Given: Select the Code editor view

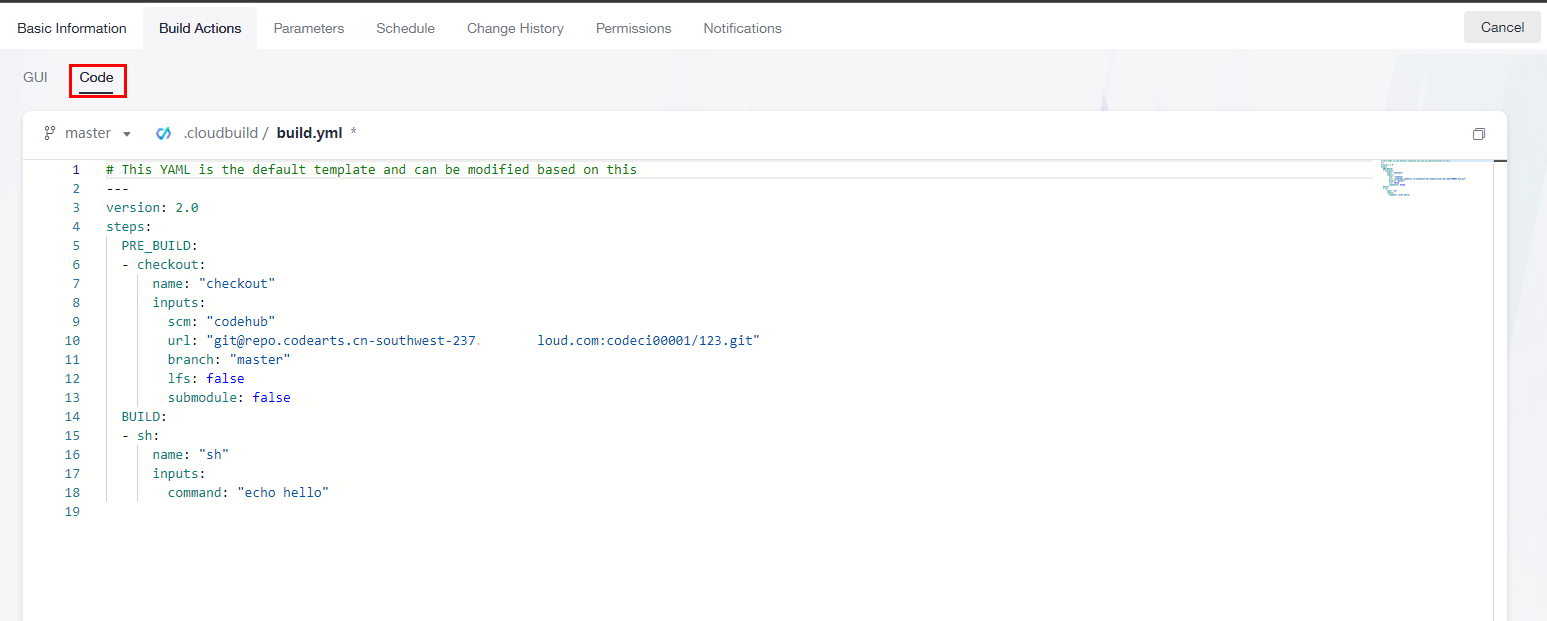Looking at the screenshot, I should point(97,78).
